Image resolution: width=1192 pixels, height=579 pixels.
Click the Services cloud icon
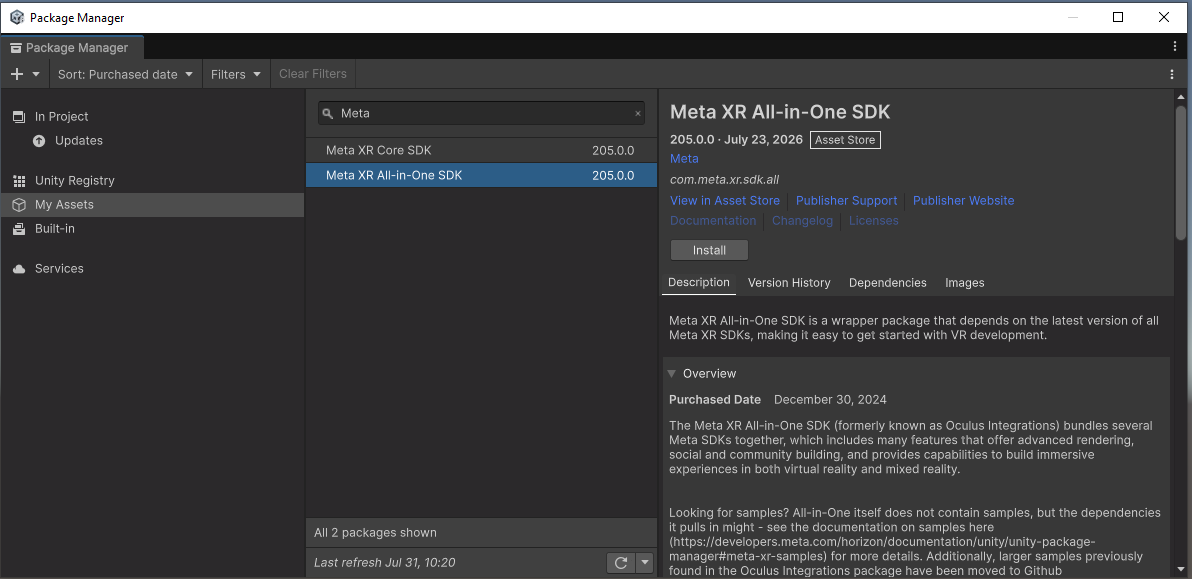click(19, 269)
